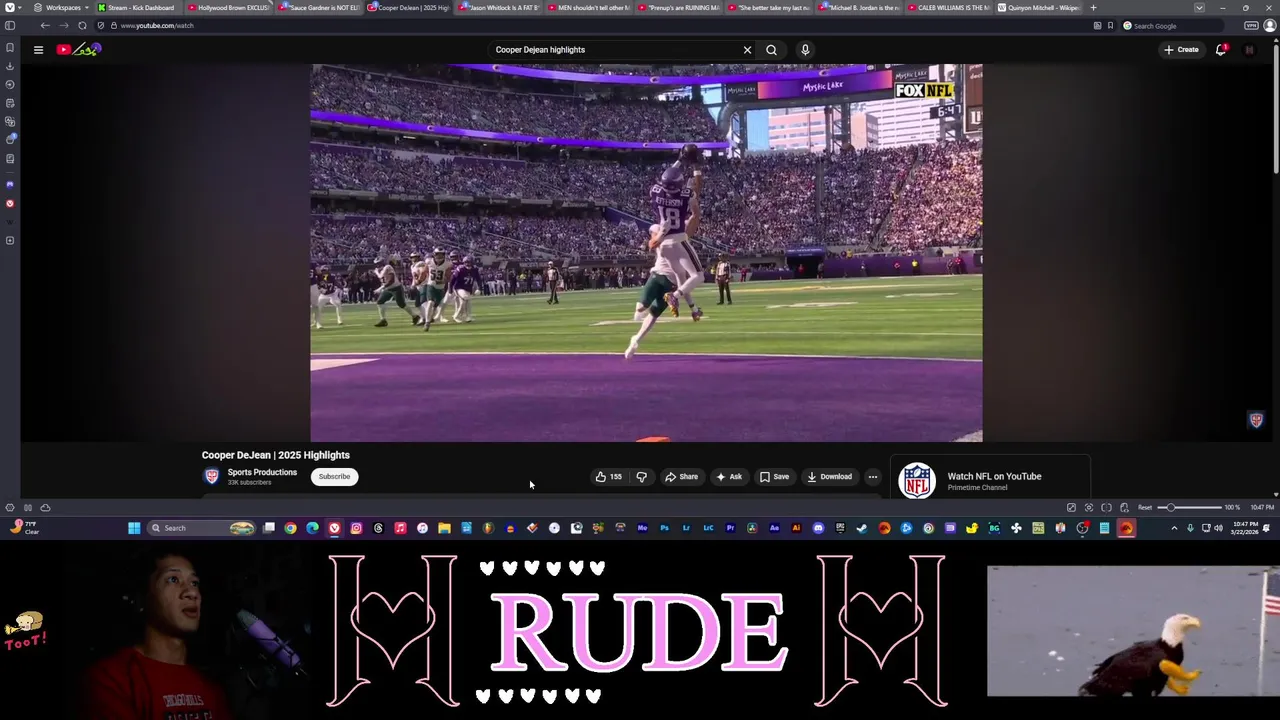This screenshot has height=720, width=1280.
Task: Expand the tab list dropdown arrow
Action: click(x=1199, y=7)
